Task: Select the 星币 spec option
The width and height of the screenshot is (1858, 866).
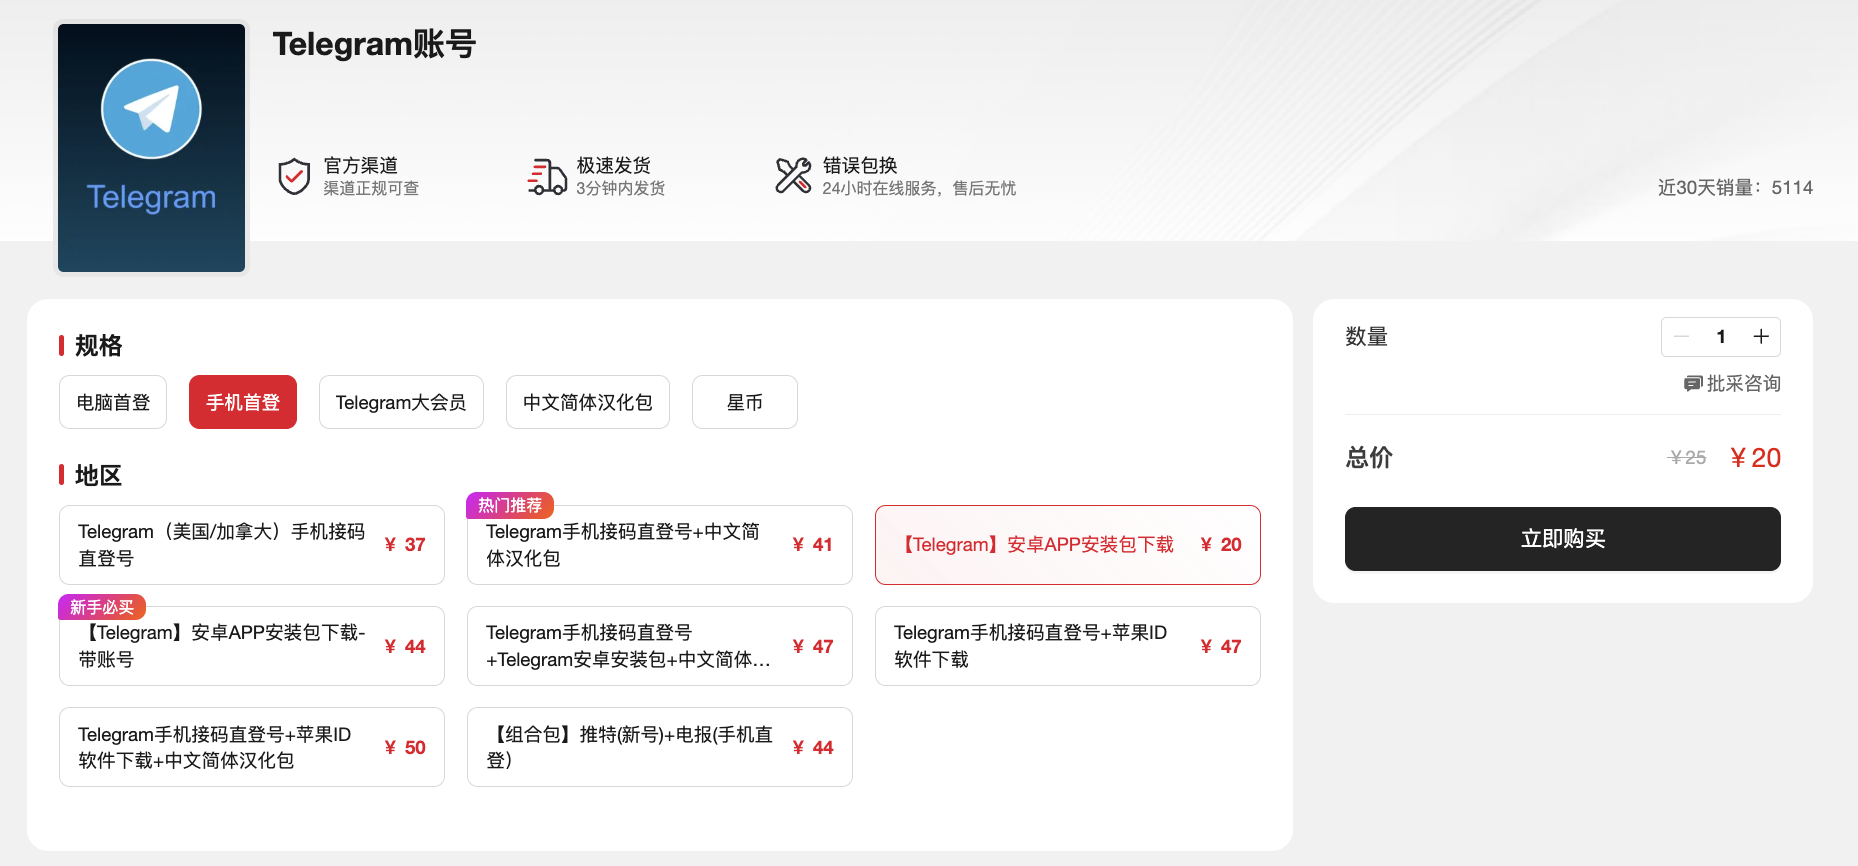Action: (x=745, y=402)
